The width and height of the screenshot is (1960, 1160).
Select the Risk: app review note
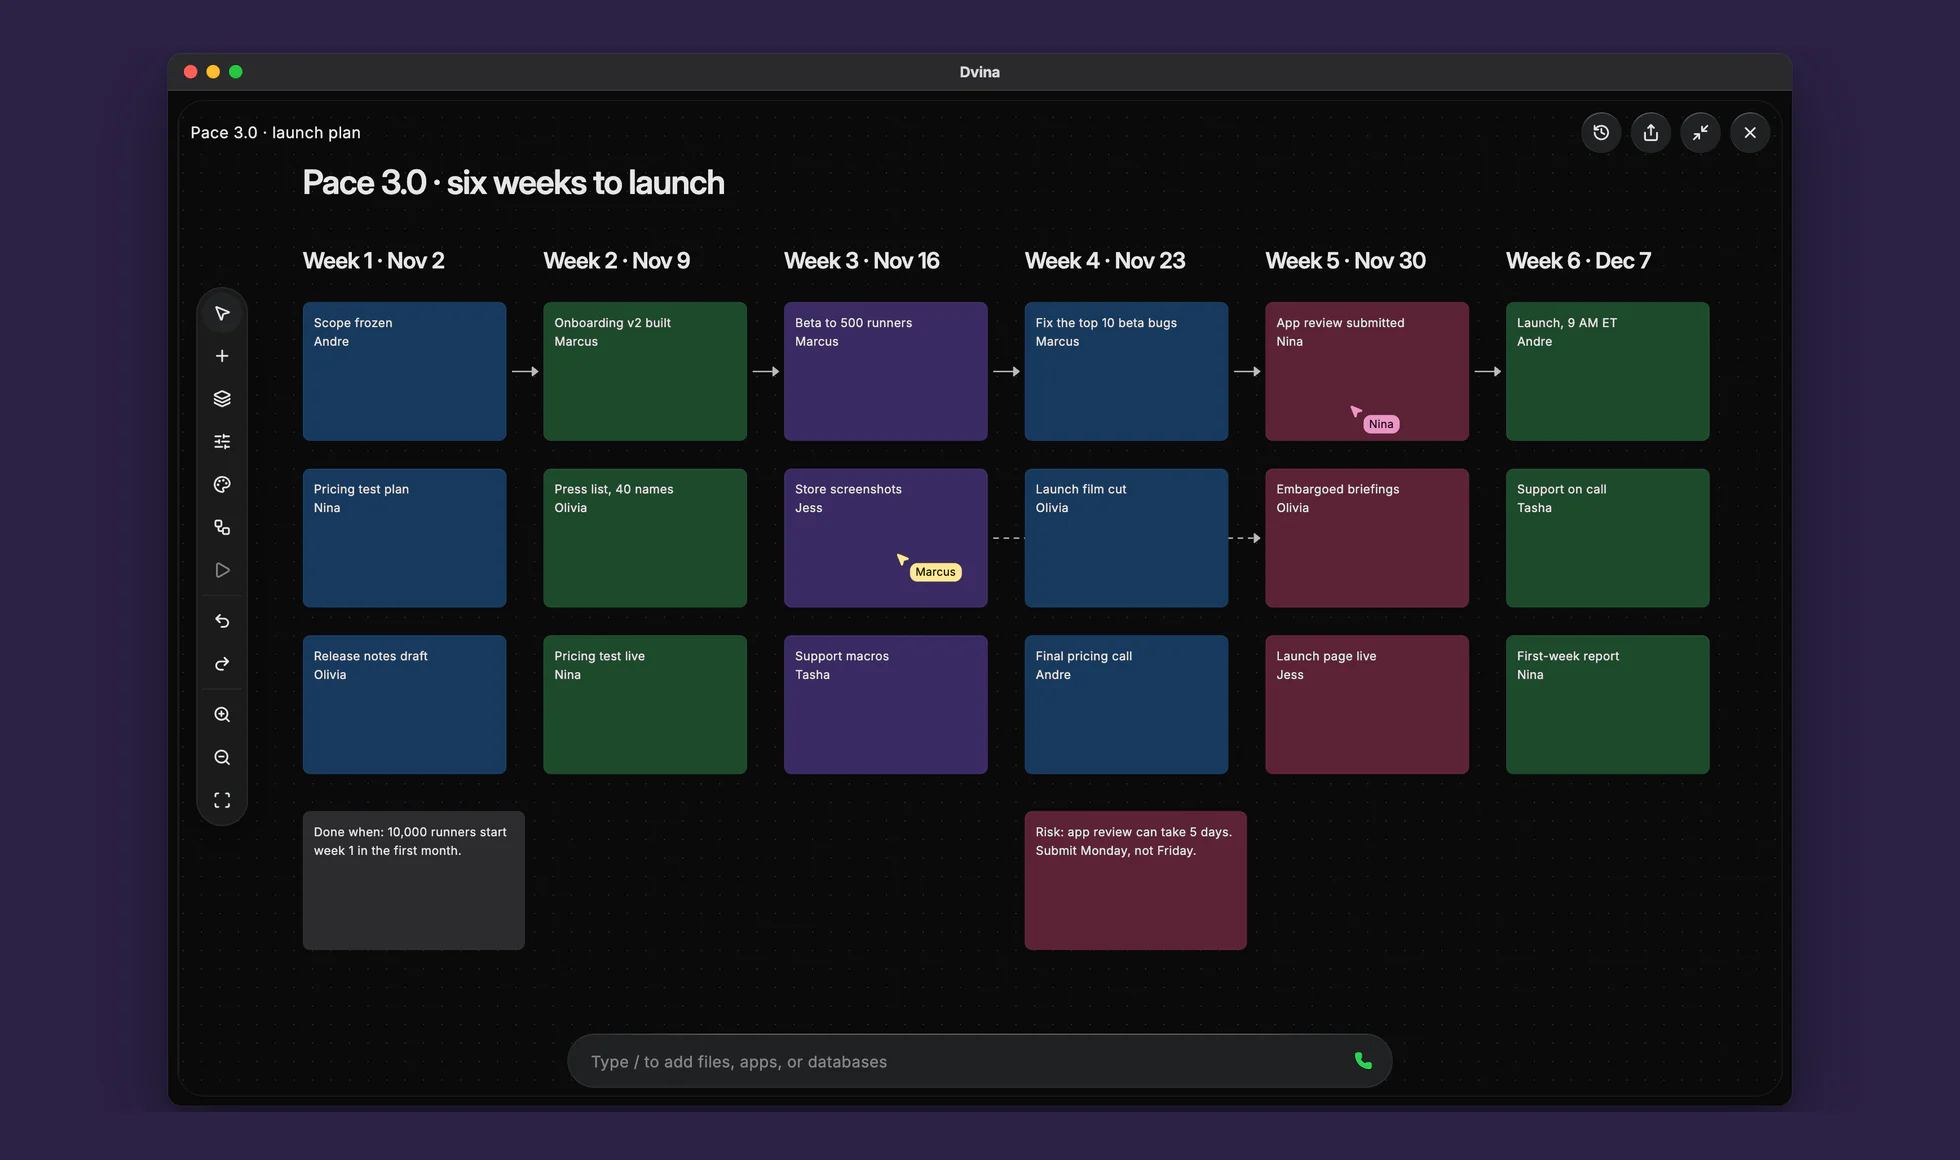(x=1136, y=880)
